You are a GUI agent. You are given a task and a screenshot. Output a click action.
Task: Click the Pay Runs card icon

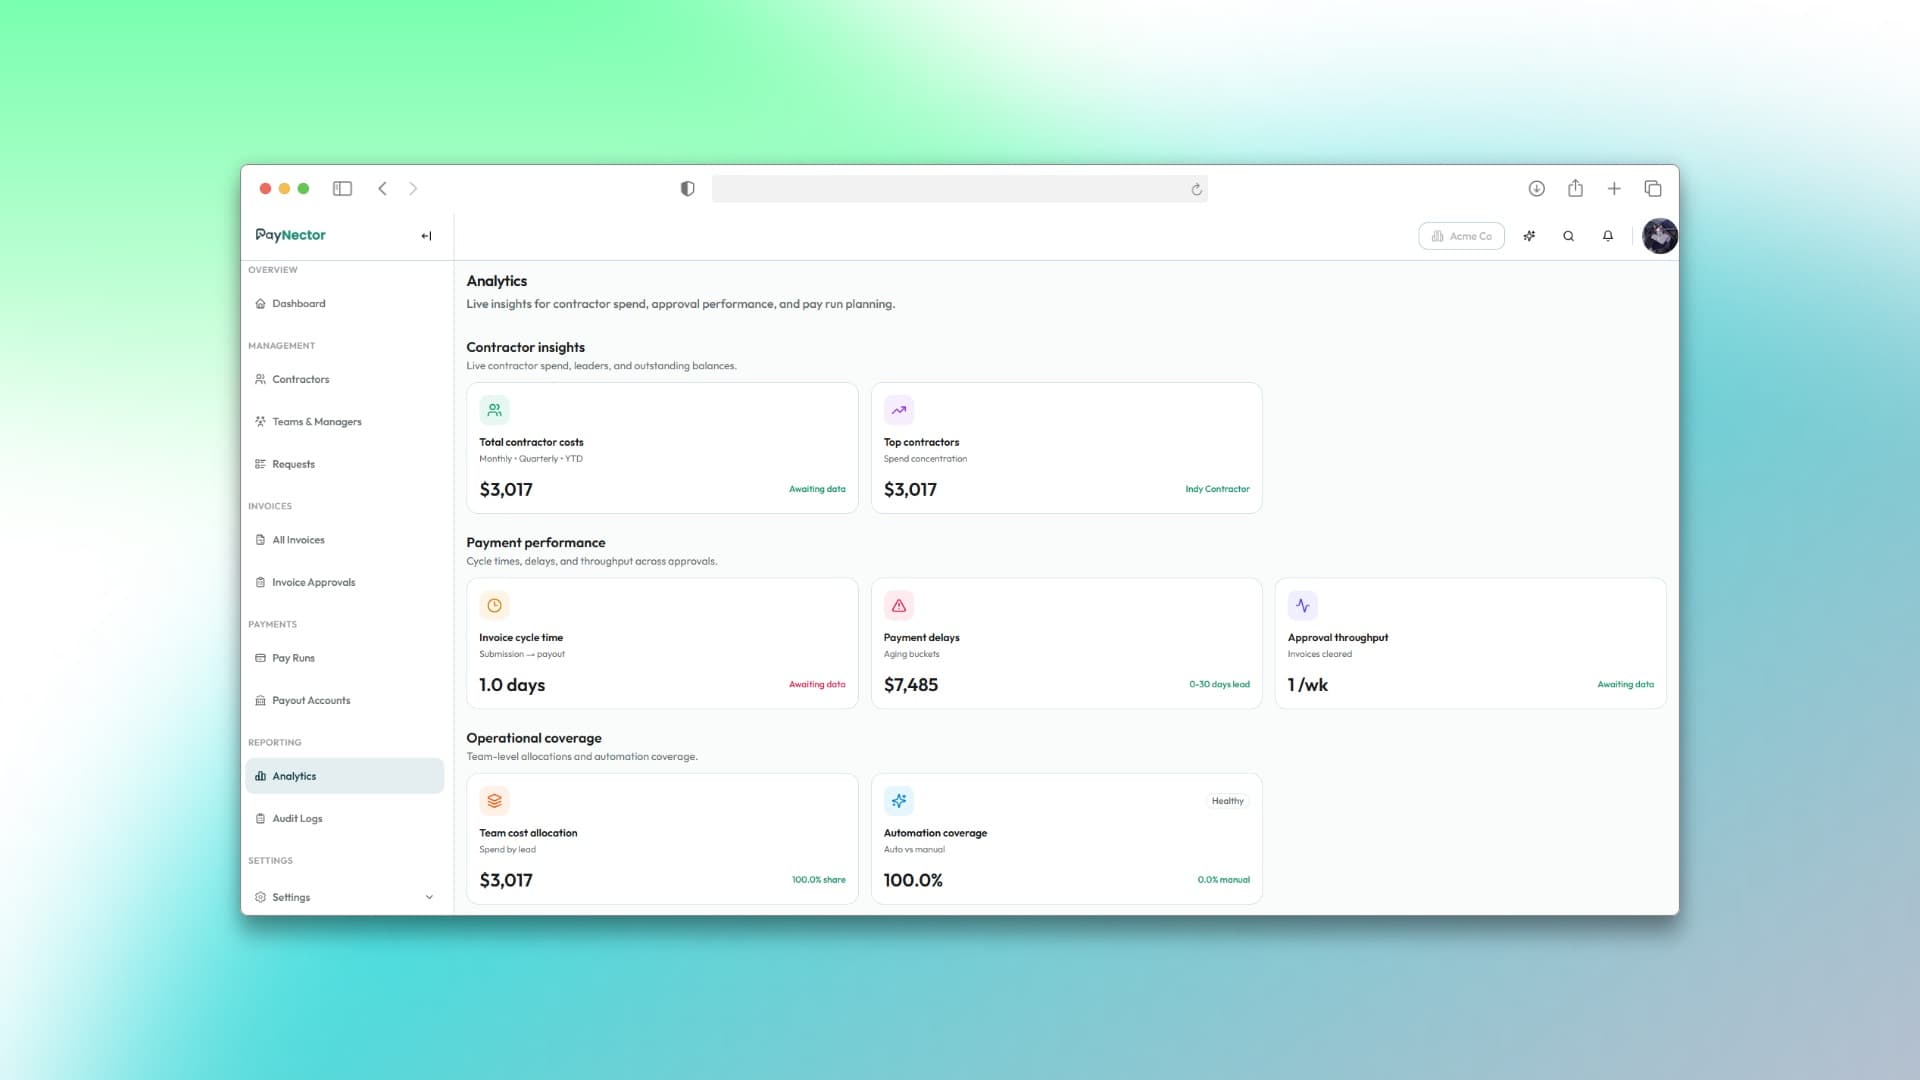(261, 658)
